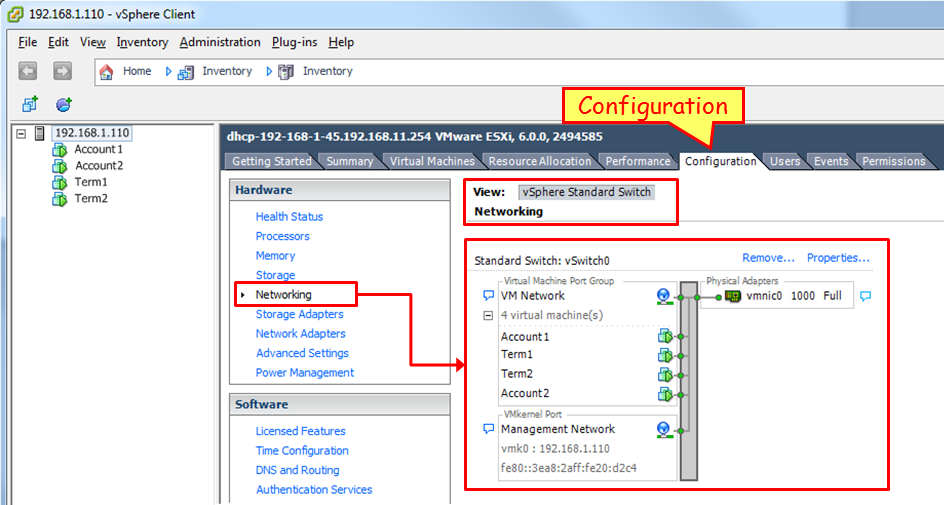Click the new virtual machine toolbar icon
Image resolution: width=944 pixels, height=505 pixels.
point(30,104)
